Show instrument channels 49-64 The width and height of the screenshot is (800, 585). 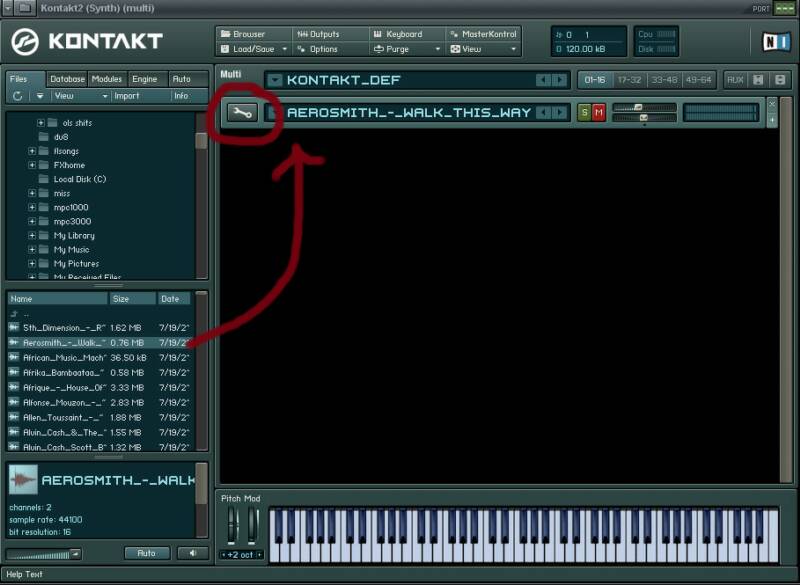(698, 80)
